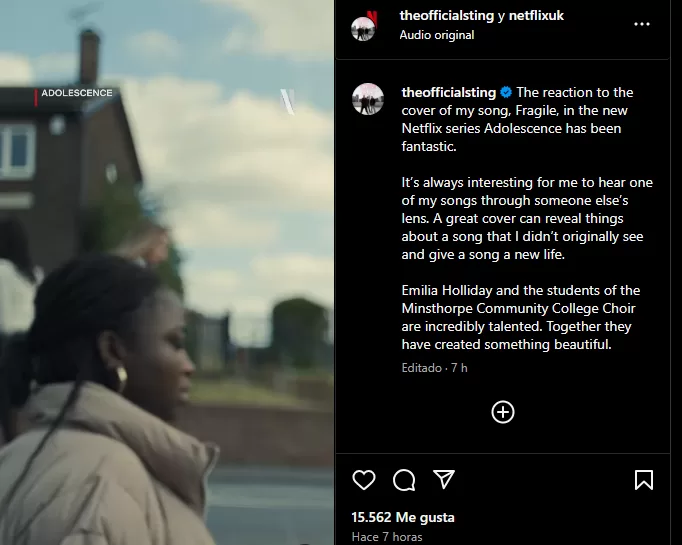
Task: Click theofficialsting username in caption
Action: [448, 92]
